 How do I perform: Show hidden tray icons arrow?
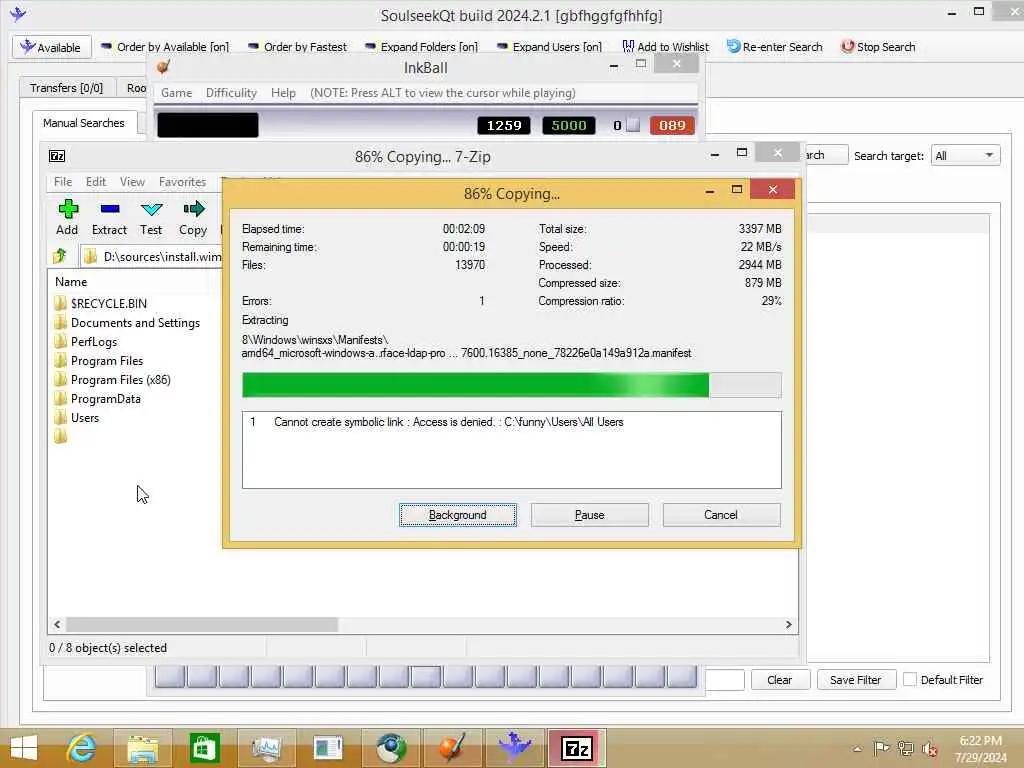(857, 748)
